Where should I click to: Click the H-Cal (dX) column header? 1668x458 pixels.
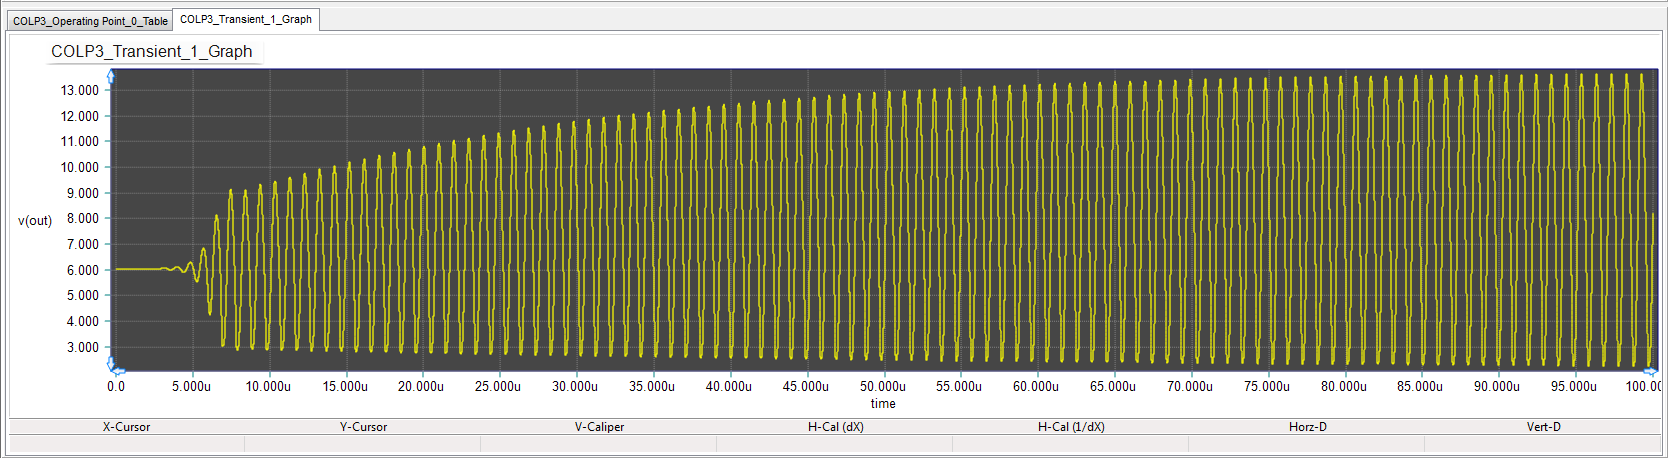836,427
